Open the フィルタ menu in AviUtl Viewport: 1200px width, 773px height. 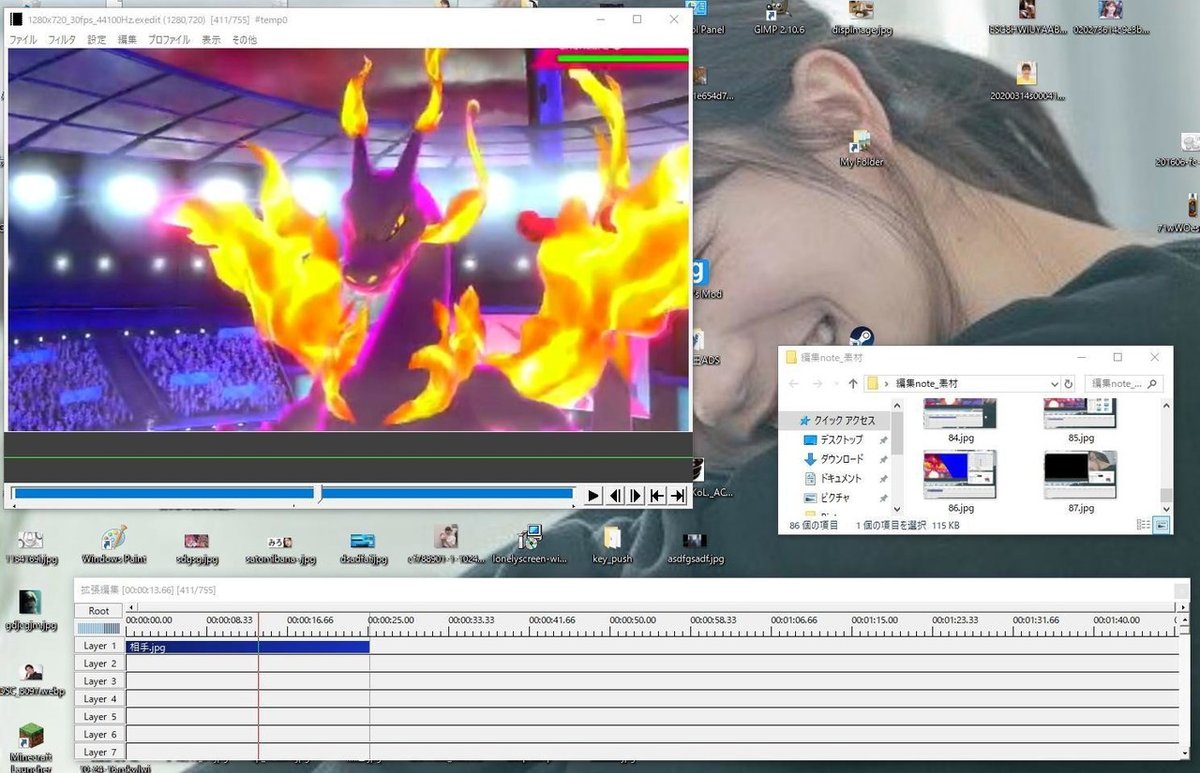(x=62, y=40)
